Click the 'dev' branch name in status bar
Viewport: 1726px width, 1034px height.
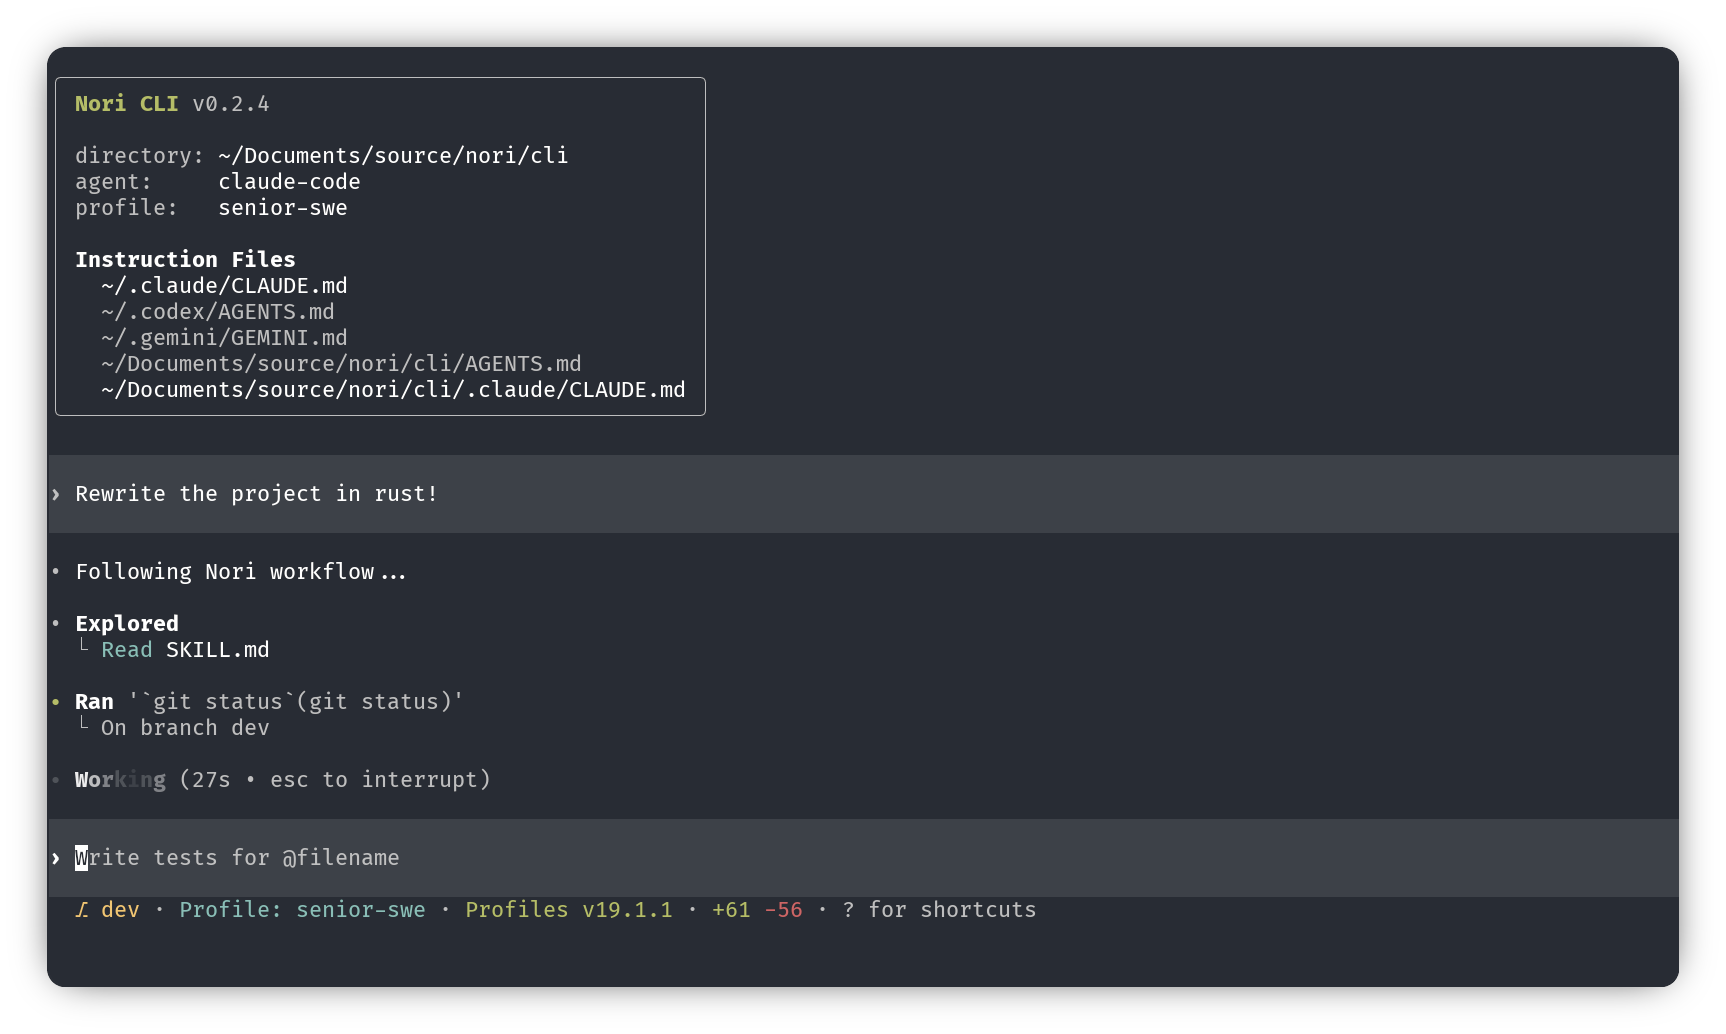[x=120, y=910]
